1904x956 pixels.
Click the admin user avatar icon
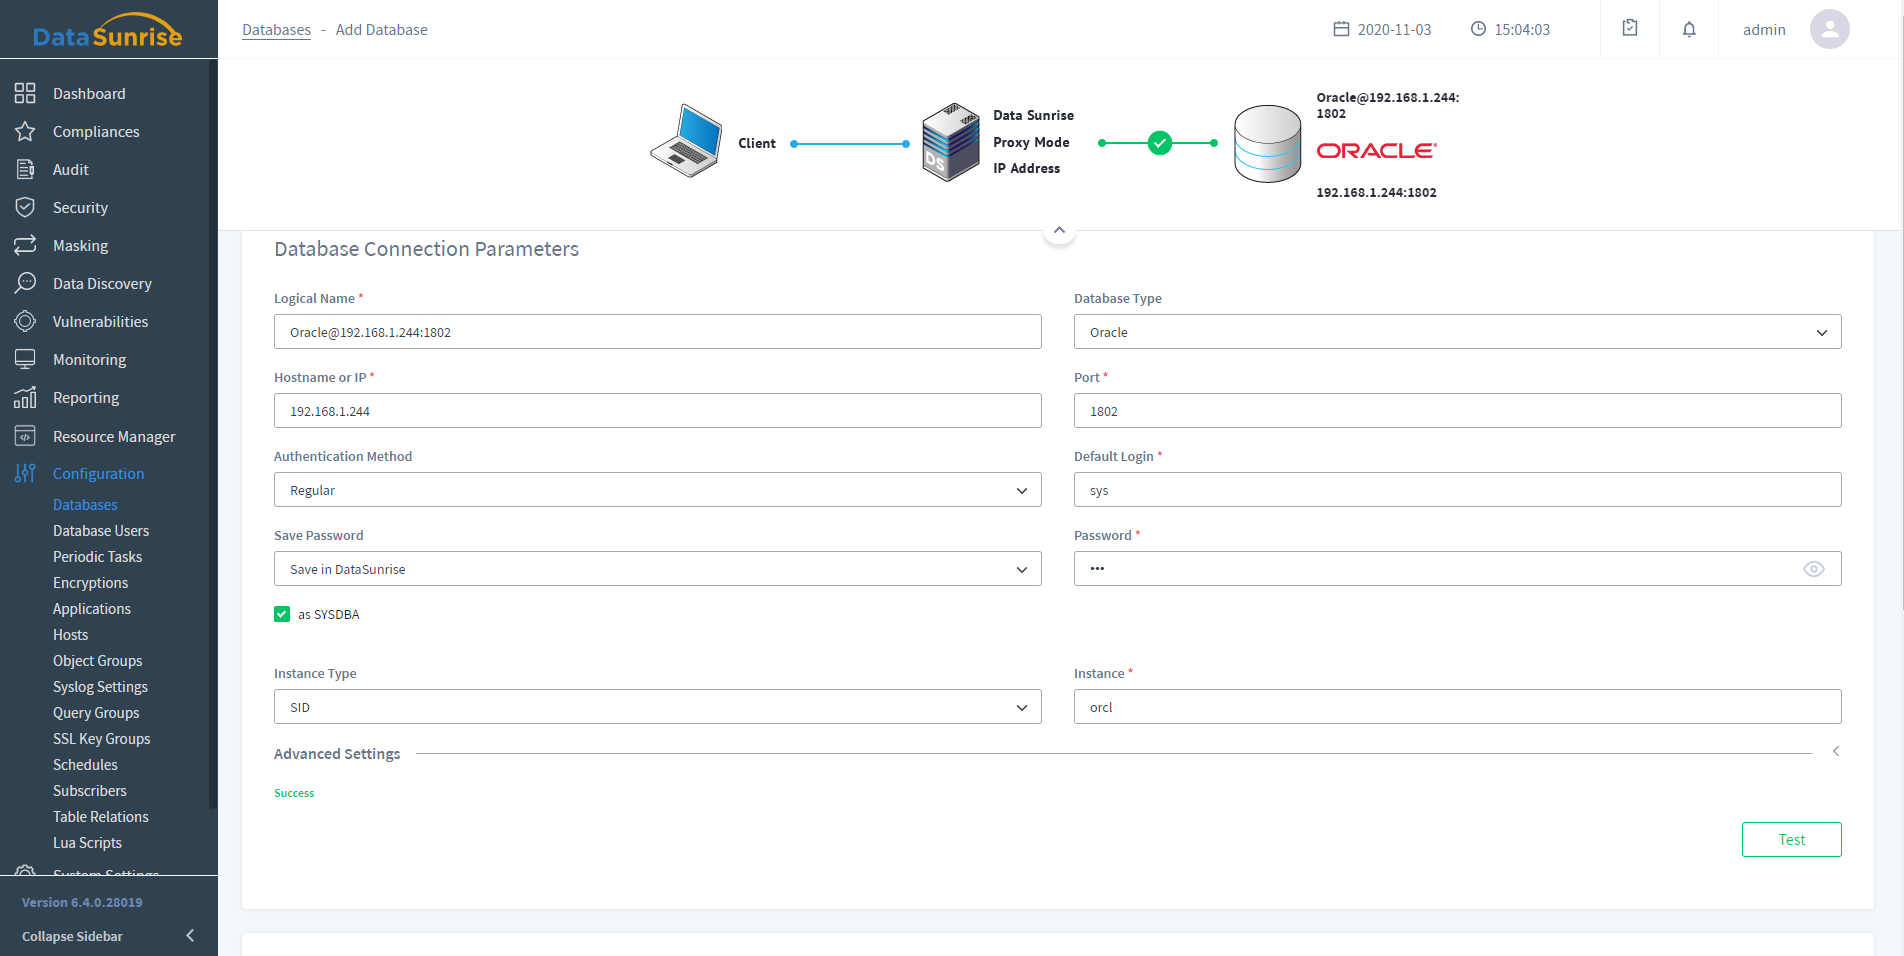(1830, 29)
